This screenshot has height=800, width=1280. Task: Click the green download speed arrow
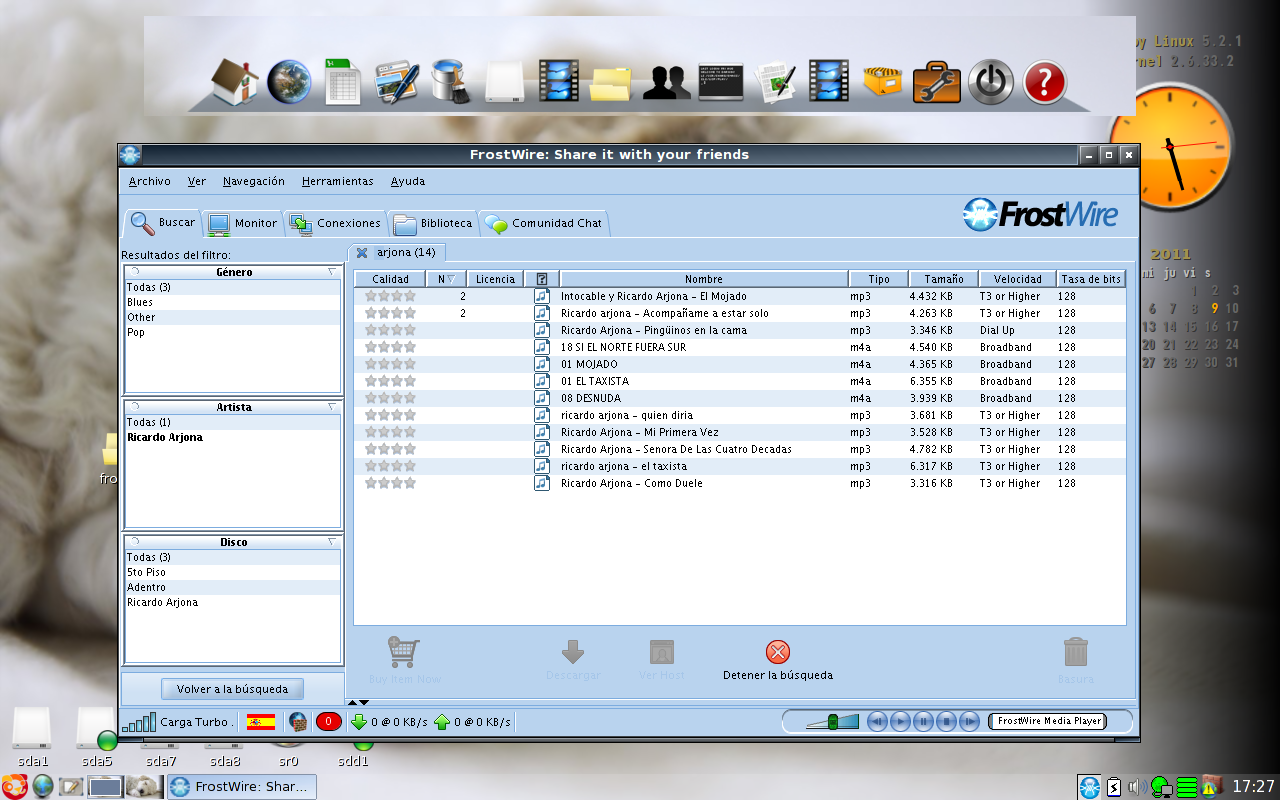point(359,721)
